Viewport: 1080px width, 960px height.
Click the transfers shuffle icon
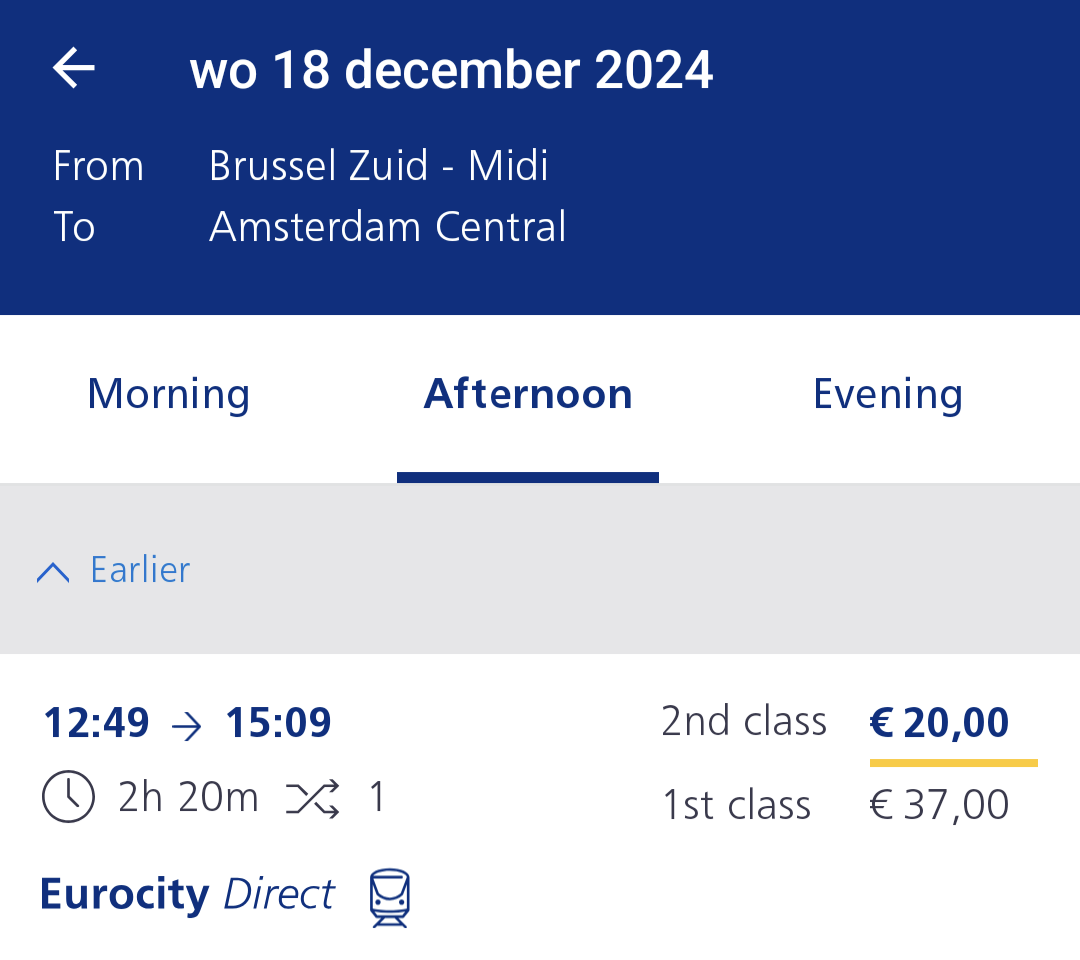313,798
